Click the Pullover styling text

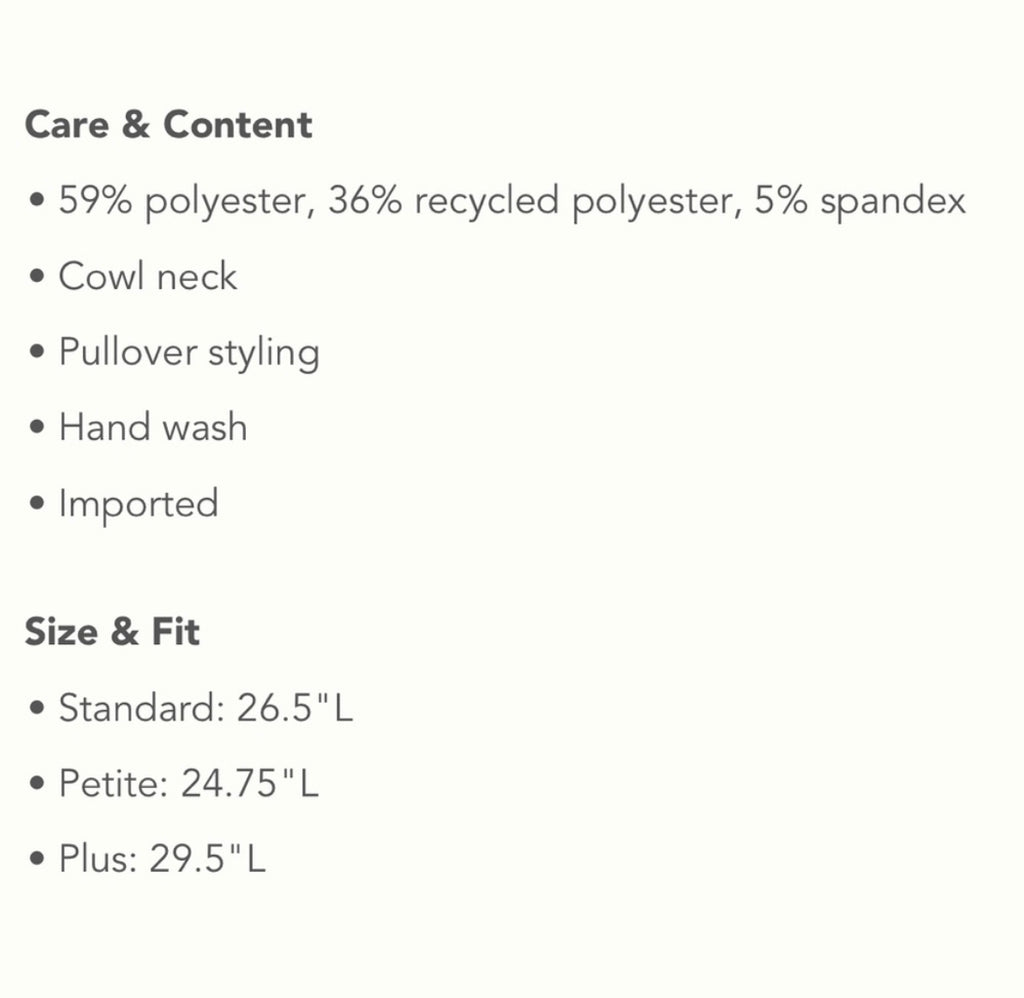coord(189,353)
